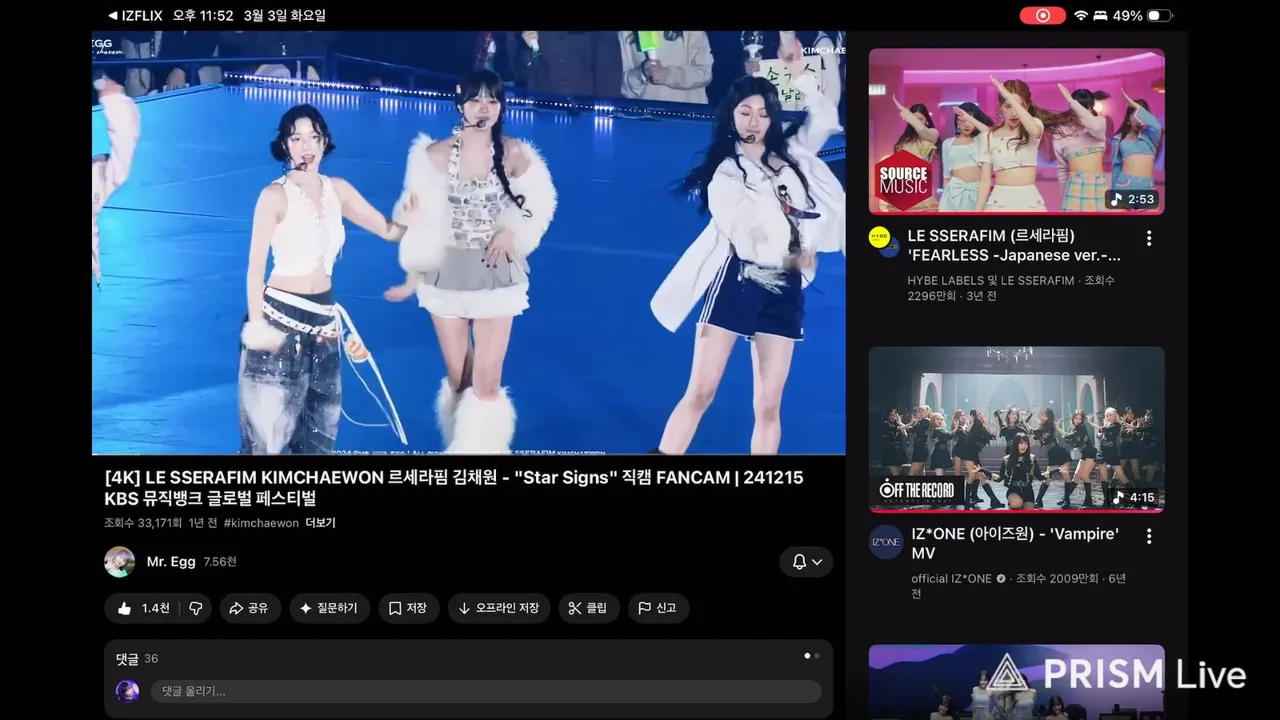Open the #kimchaewon hashtag
This screenshot has width=1280, height=720.
[x=261, y=523]
